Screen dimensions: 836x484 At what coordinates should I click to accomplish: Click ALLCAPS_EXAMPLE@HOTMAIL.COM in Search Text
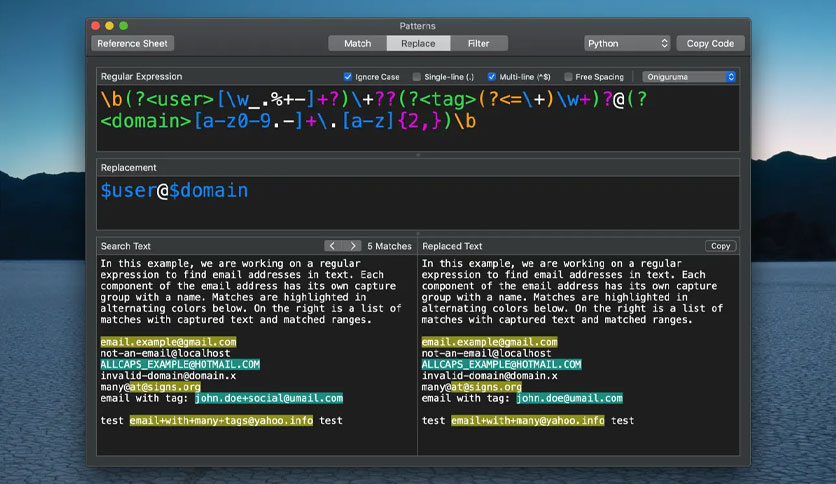click(180, 364)
